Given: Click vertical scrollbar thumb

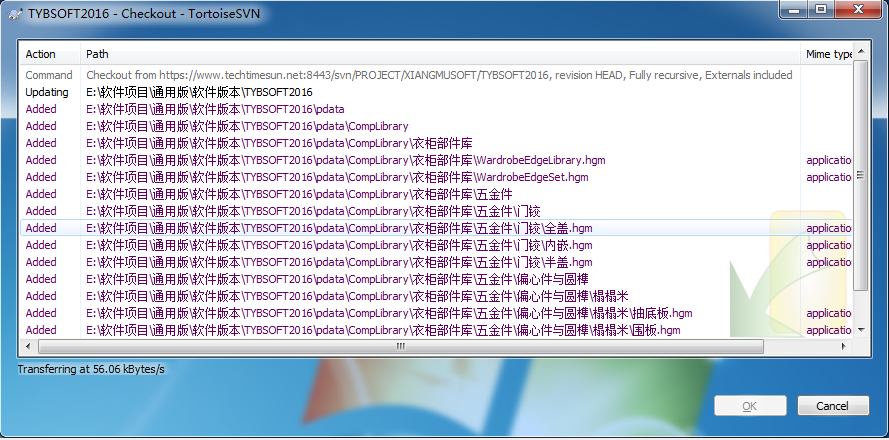Looking at the screenshot, I should point(861,175).
